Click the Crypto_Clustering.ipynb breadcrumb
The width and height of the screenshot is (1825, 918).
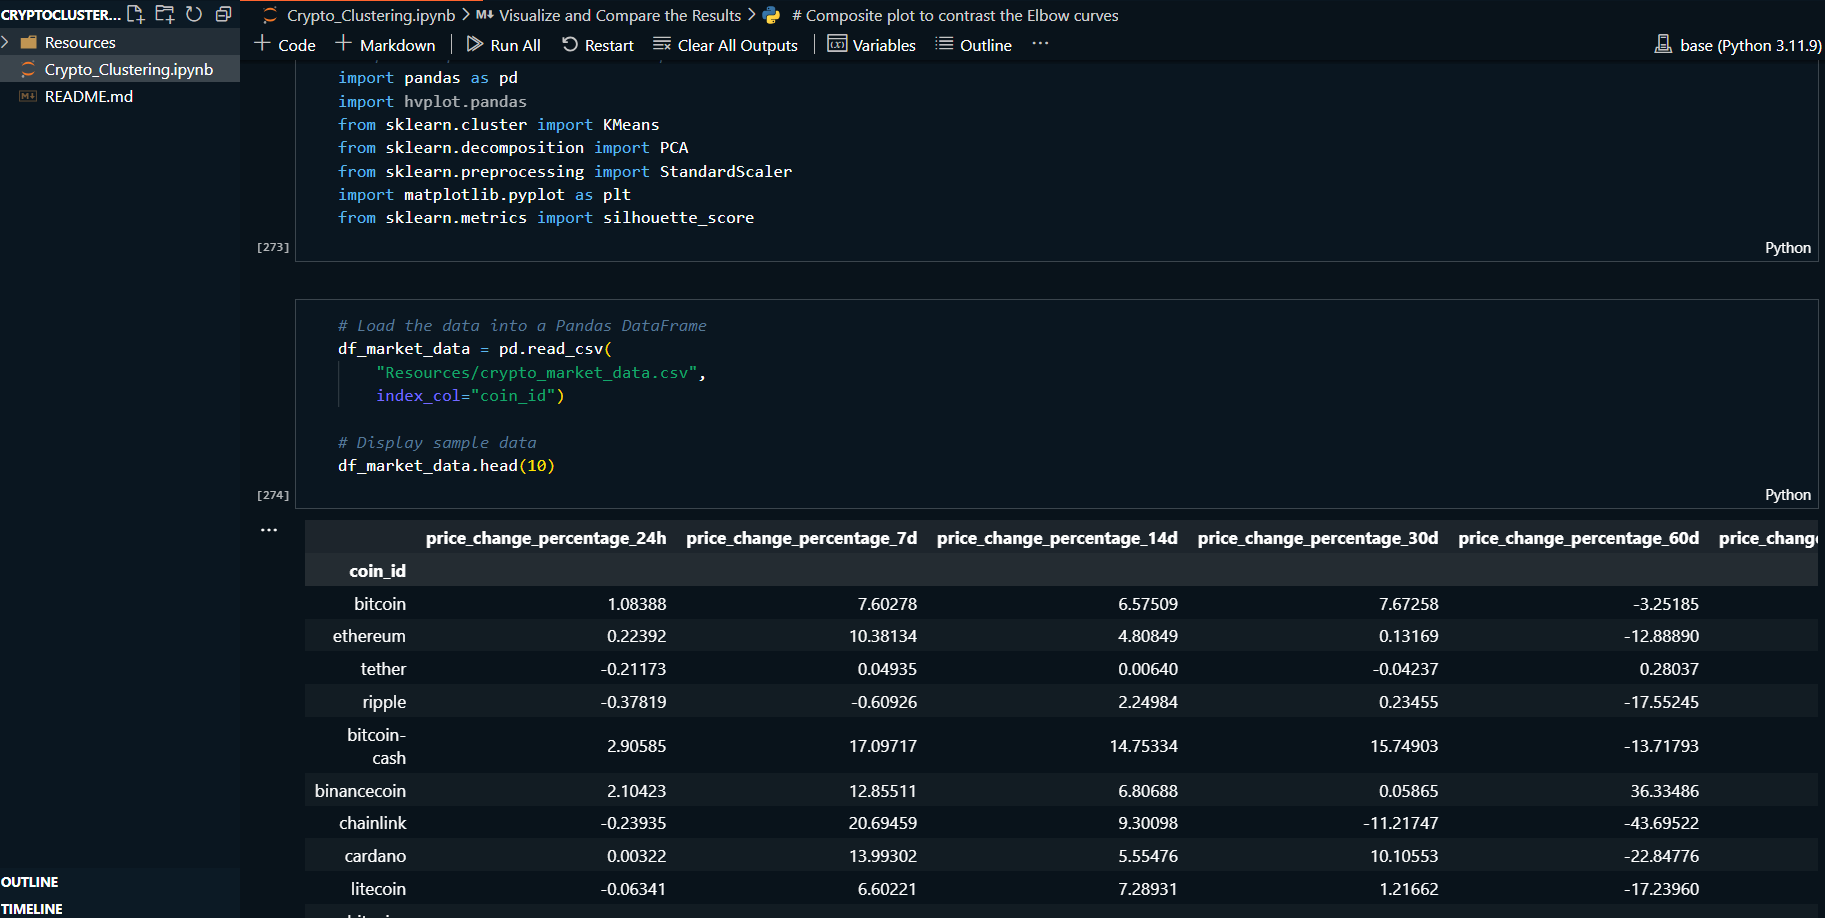[x=370, y=15]
